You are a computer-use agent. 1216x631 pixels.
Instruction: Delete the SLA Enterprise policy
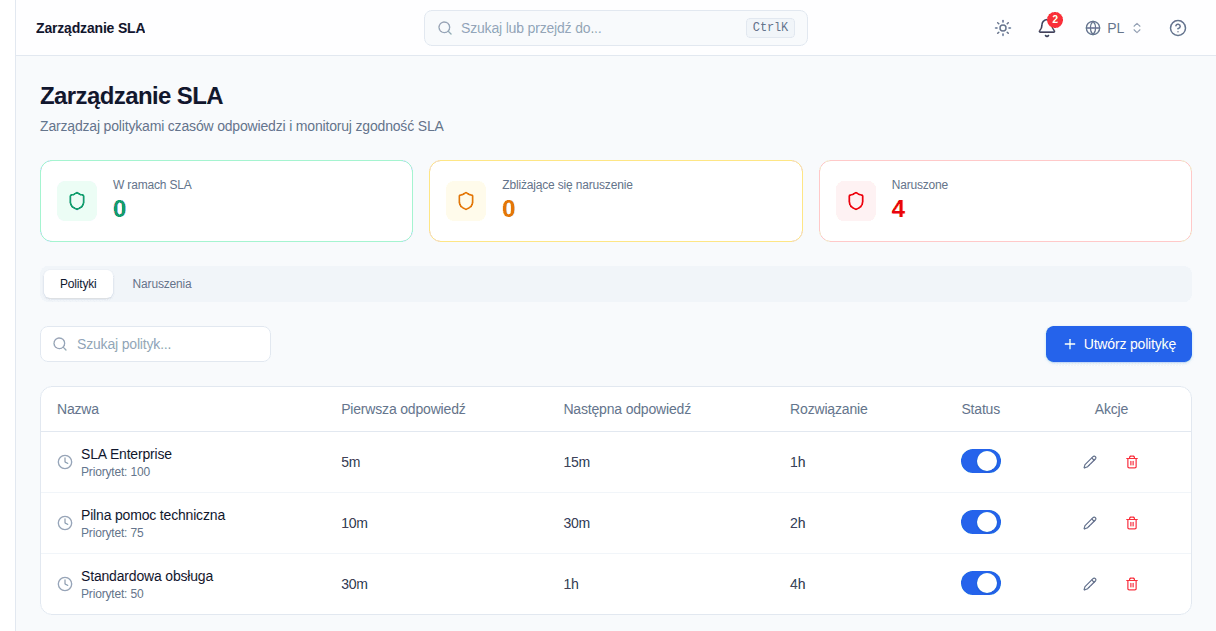pyautogui.click(x=1132, y=462)
